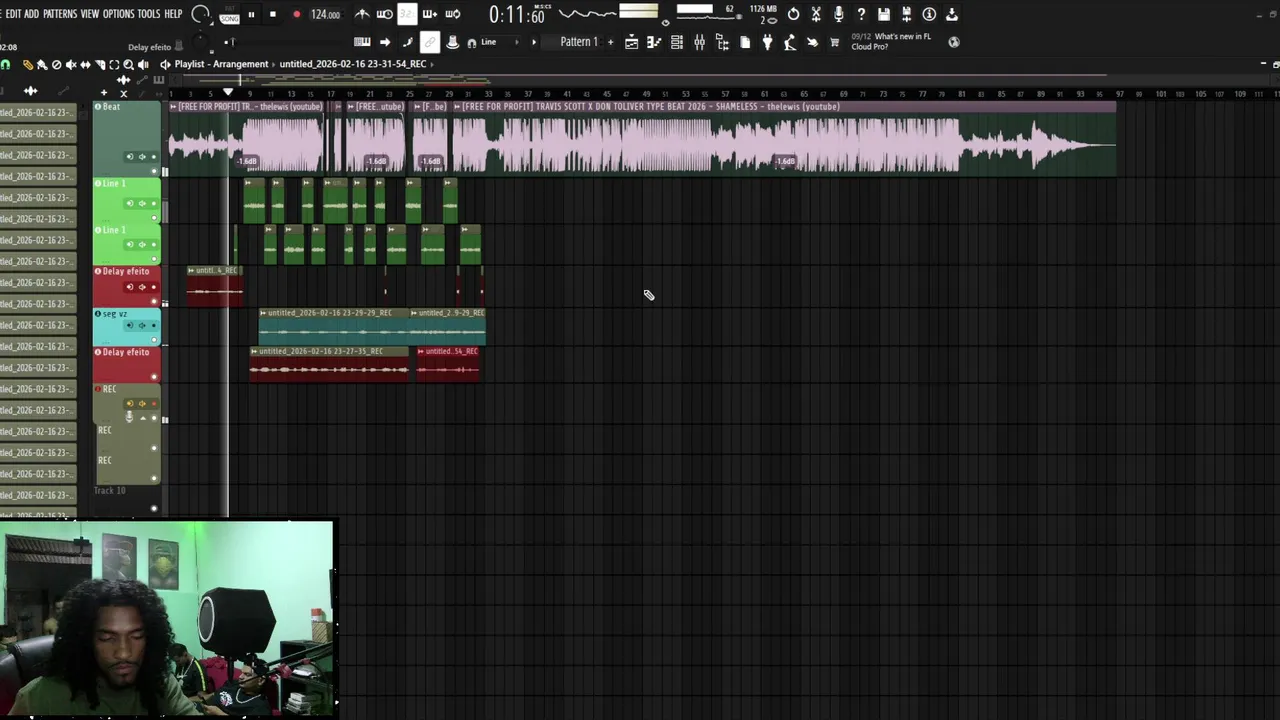Open the untitled_2026-02-16 23-27-35_REC clip menu
The image size is (1280, 720).
(x=255, y=351)
